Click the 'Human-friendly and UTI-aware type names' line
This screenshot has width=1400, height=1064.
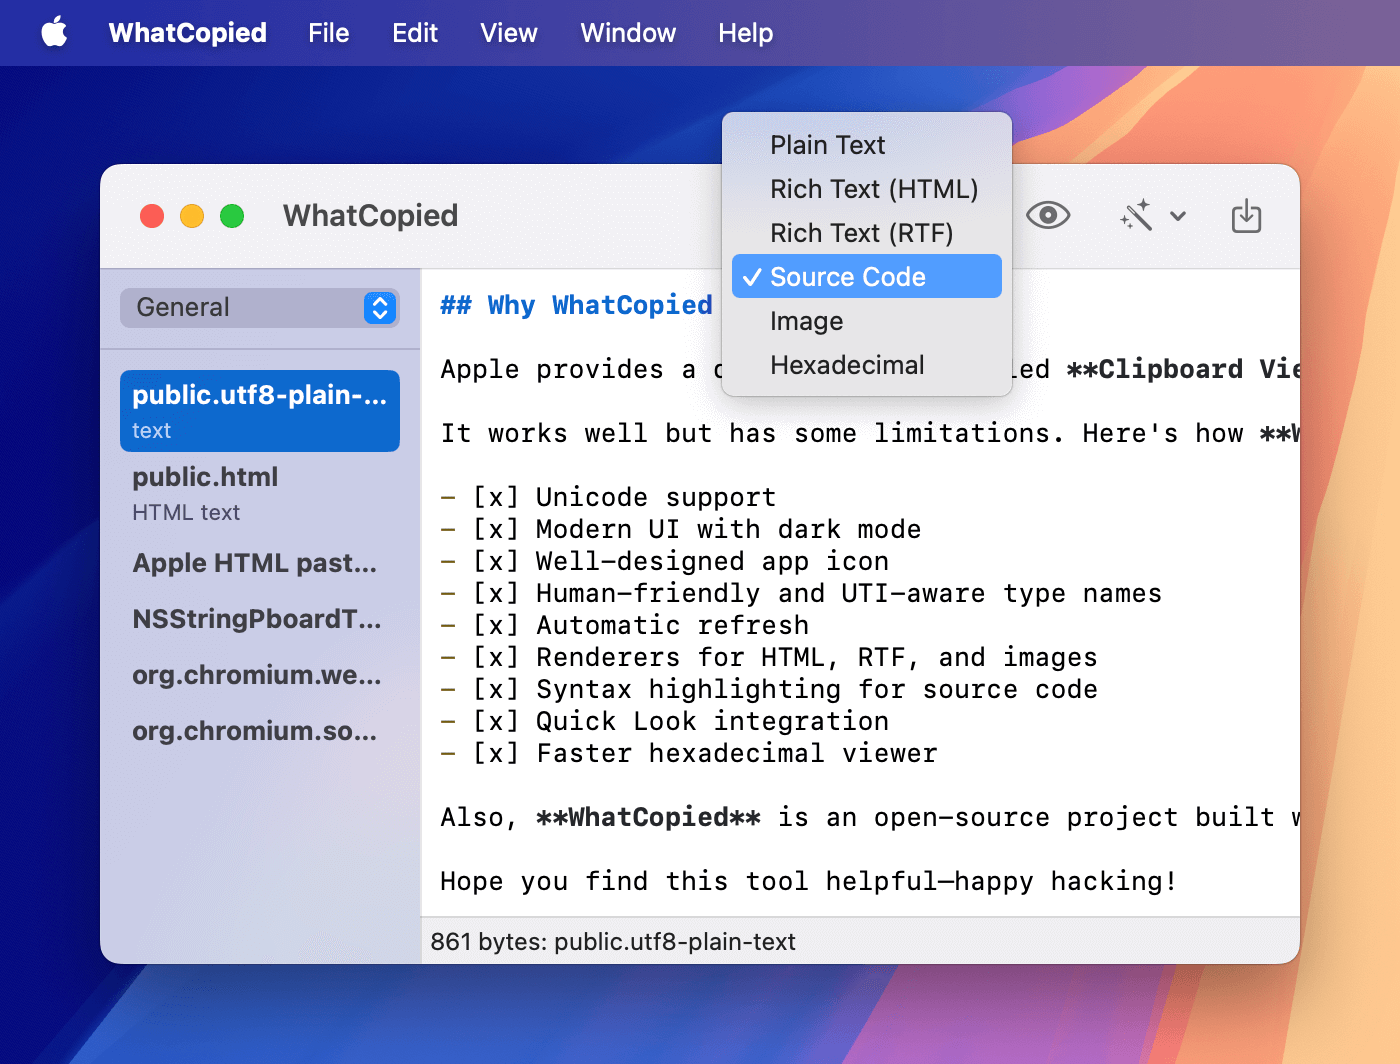click(x=801, y=593)
